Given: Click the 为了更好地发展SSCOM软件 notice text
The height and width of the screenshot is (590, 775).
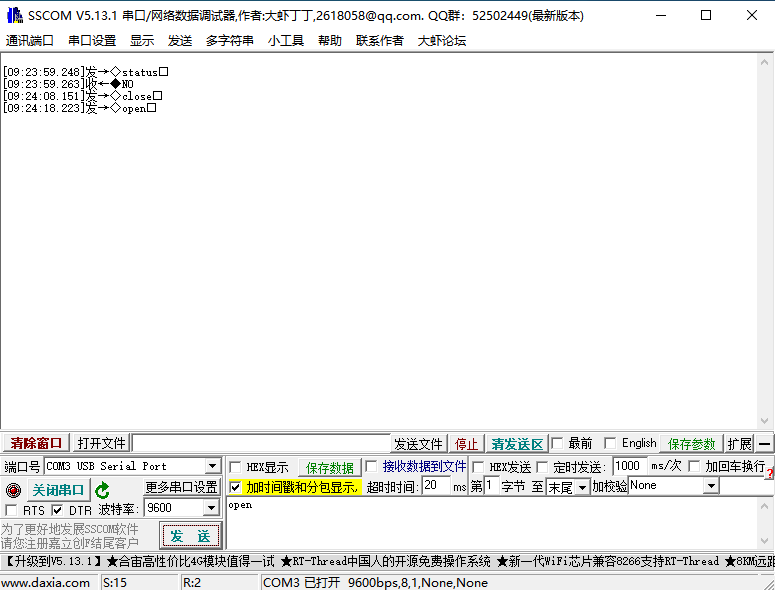Looking at the screenshot, I should point(70,529).
